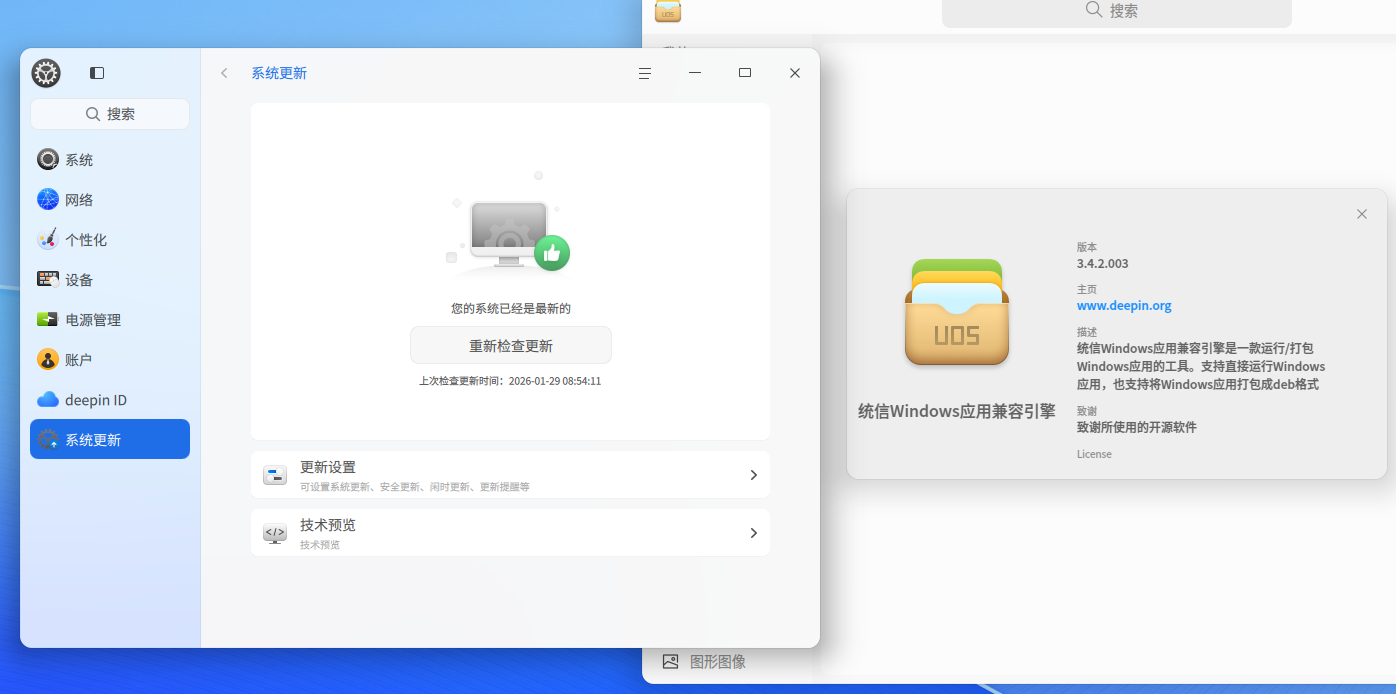Click the Devices (设备) keyboard icon

[48, 279]
